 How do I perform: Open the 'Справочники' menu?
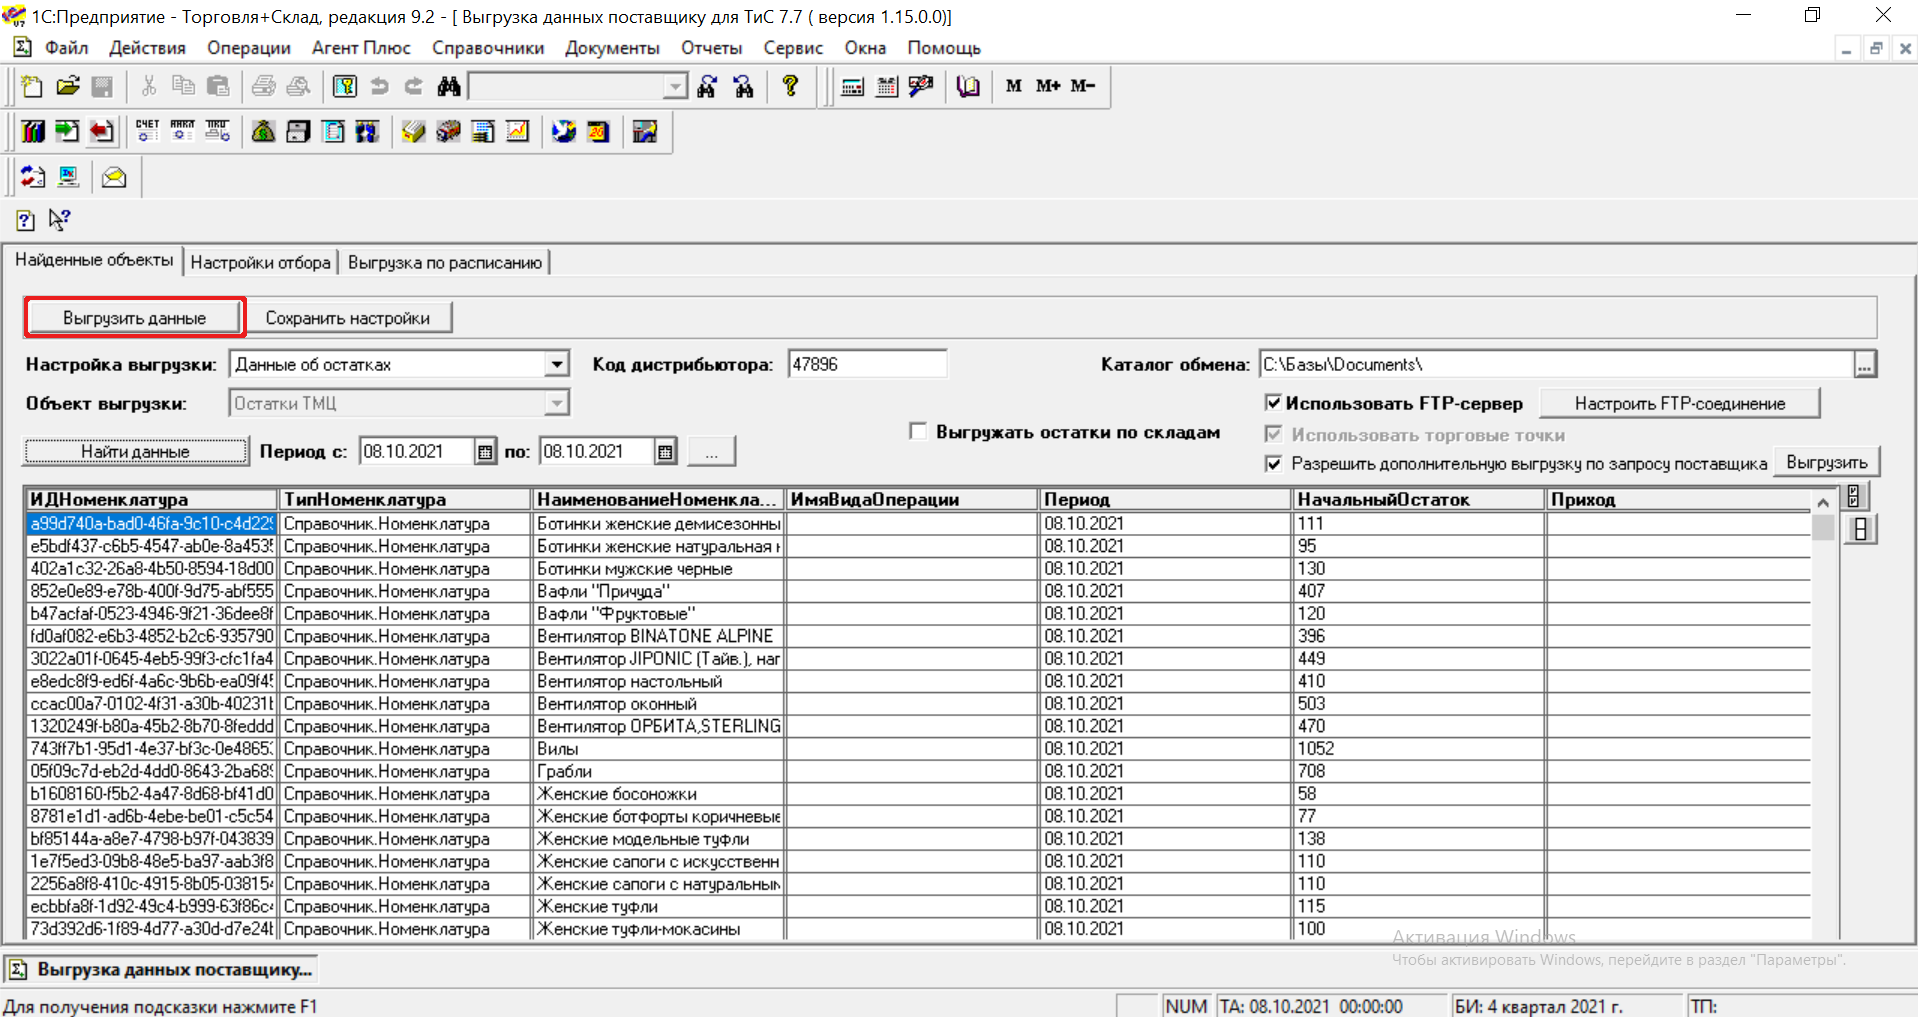(487, 48)
